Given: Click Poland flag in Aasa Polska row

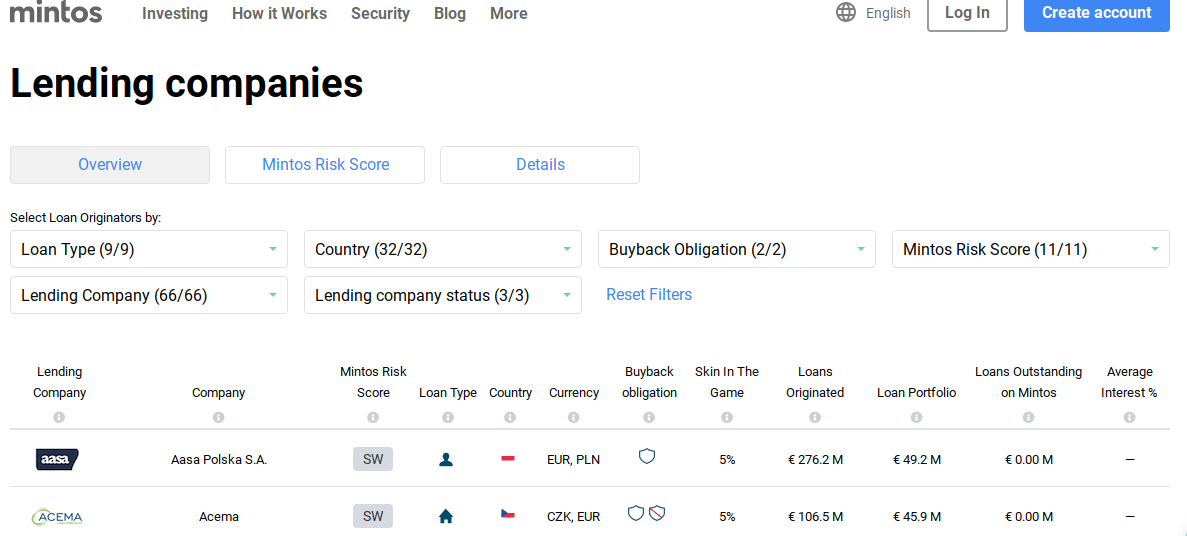Looking at the screenshot, I should 508,458.
